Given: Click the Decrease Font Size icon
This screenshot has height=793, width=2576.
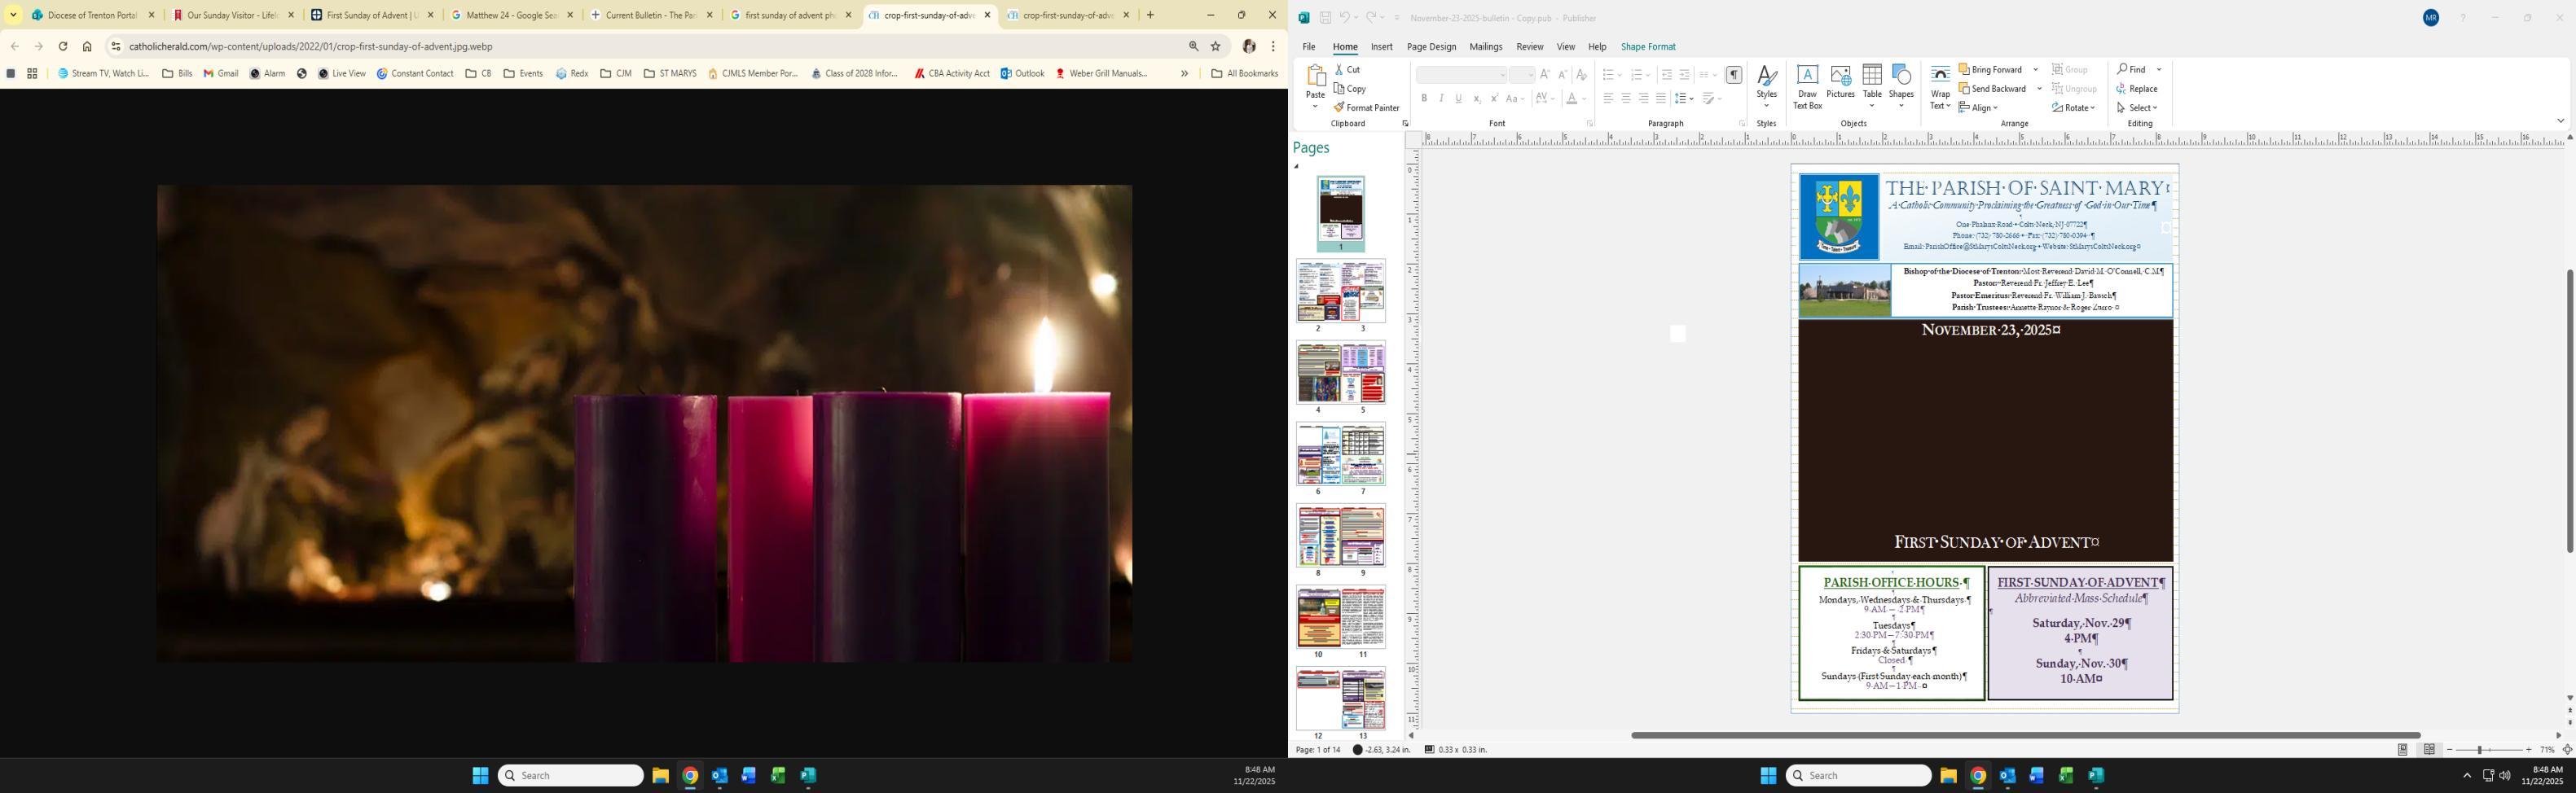Looking at the screenshot, I should (x=1563, y=75).
